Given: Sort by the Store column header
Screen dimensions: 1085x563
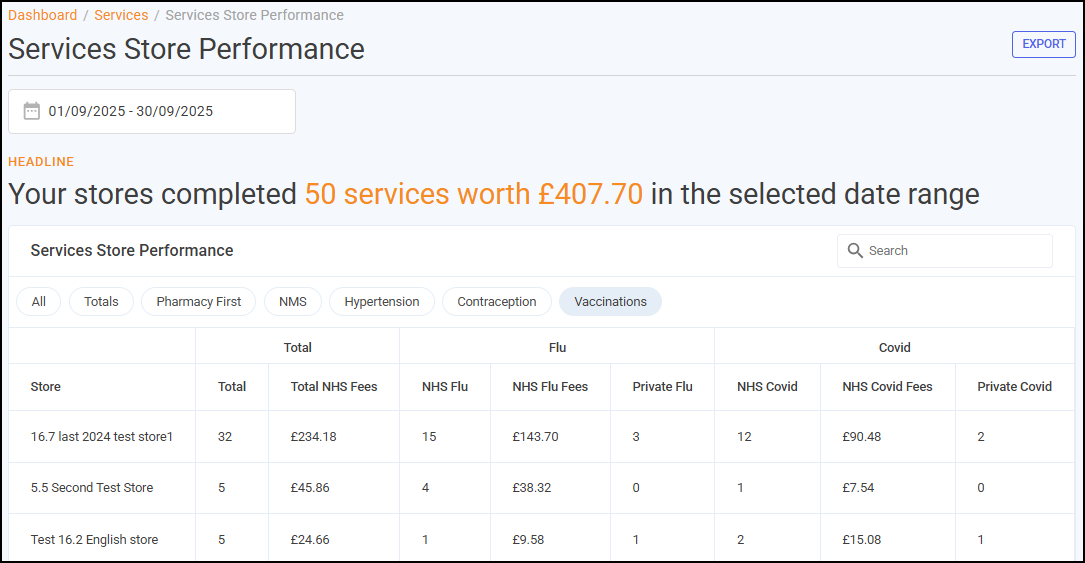Looking at the screenshot, I should pyautogui.click(x=46, y=387).
